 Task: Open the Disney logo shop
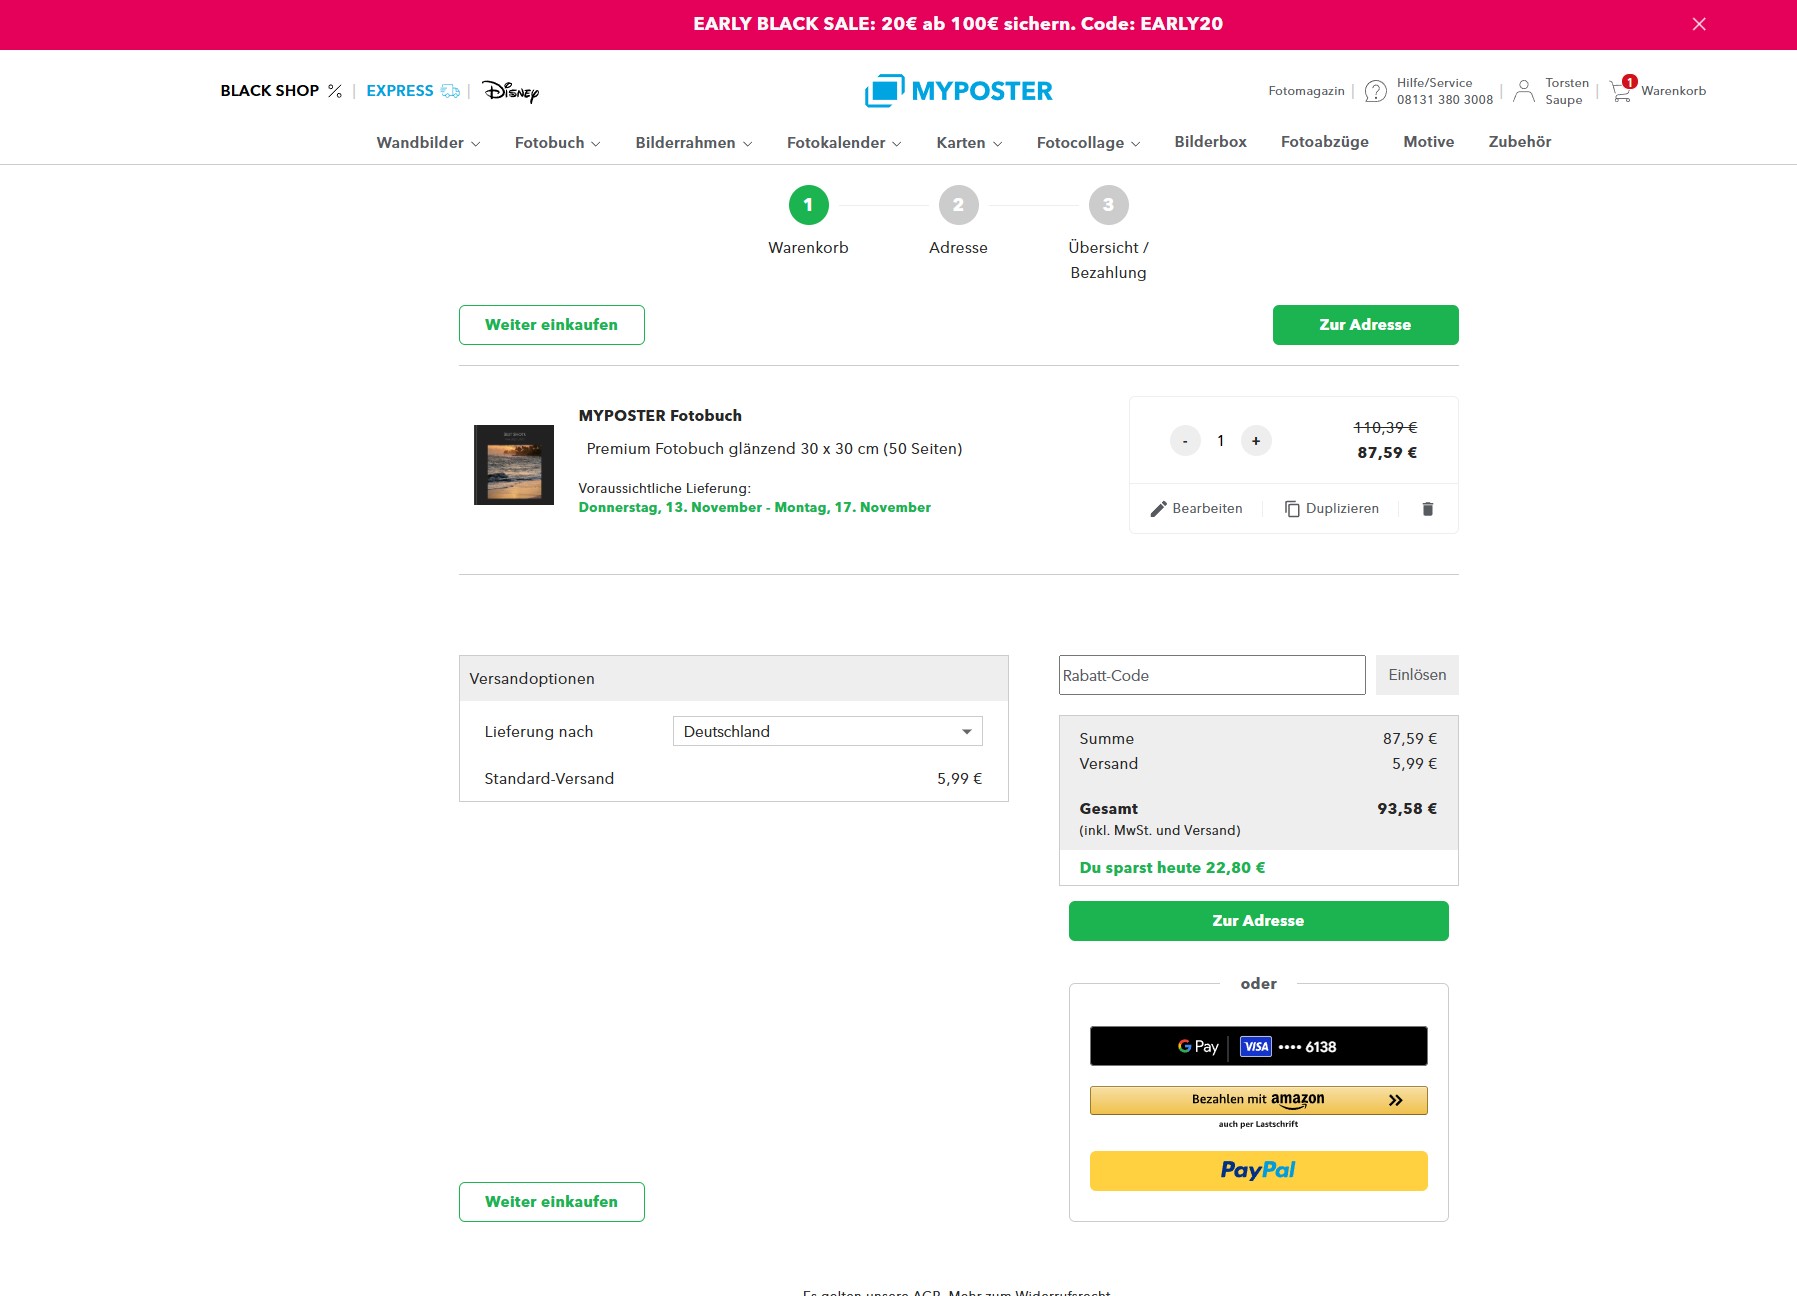510,91
